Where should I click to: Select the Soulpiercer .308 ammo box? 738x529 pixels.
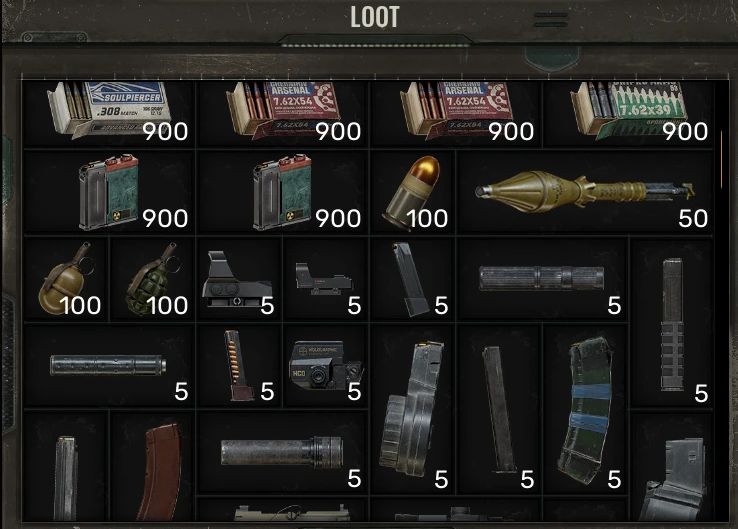(109, 113)
